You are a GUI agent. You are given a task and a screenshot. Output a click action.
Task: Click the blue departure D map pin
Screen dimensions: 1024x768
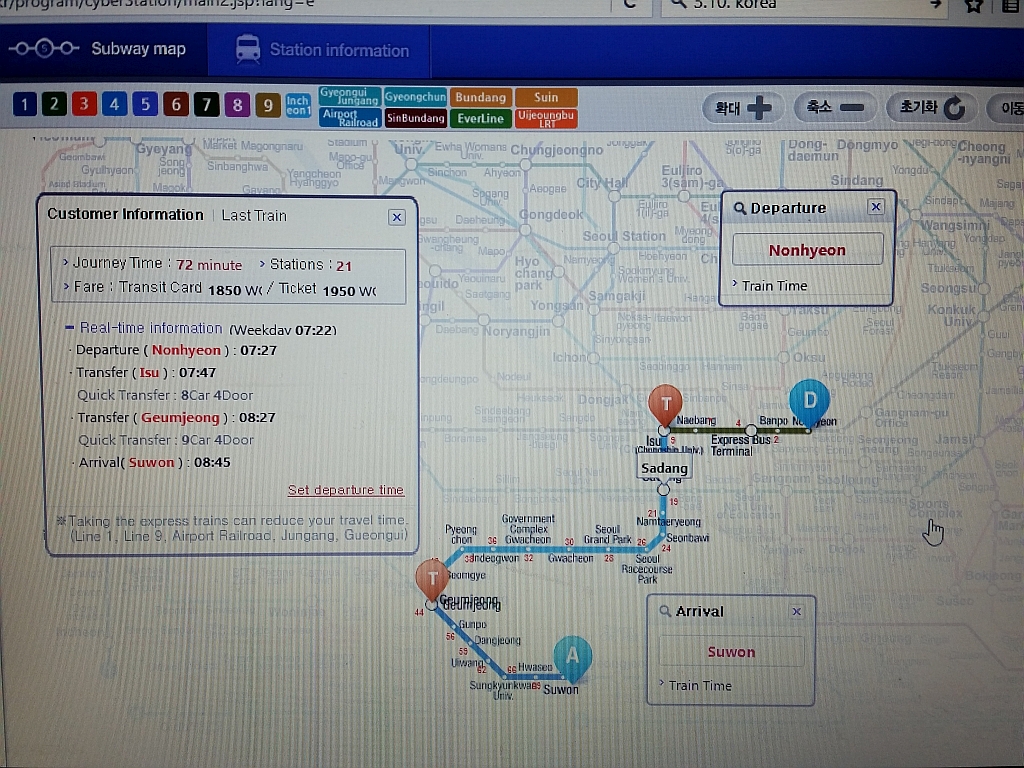[x=809, y=399]
